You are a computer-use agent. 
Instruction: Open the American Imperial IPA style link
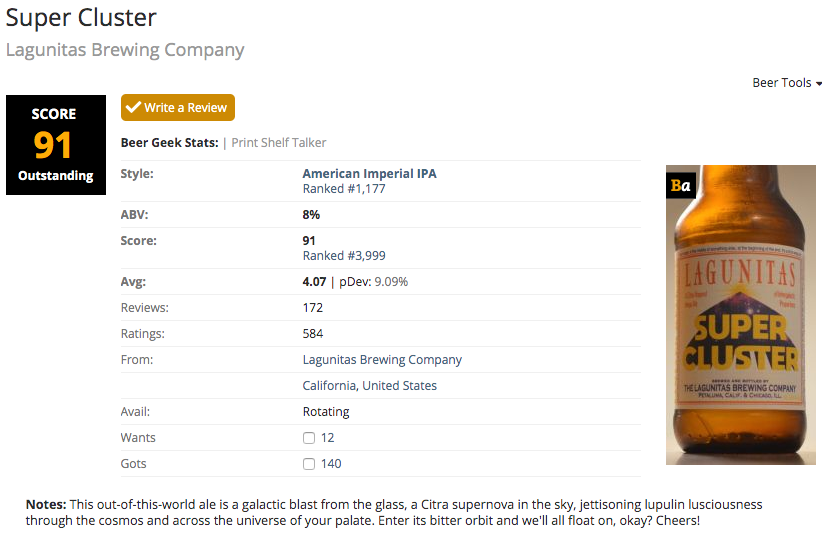369,173
